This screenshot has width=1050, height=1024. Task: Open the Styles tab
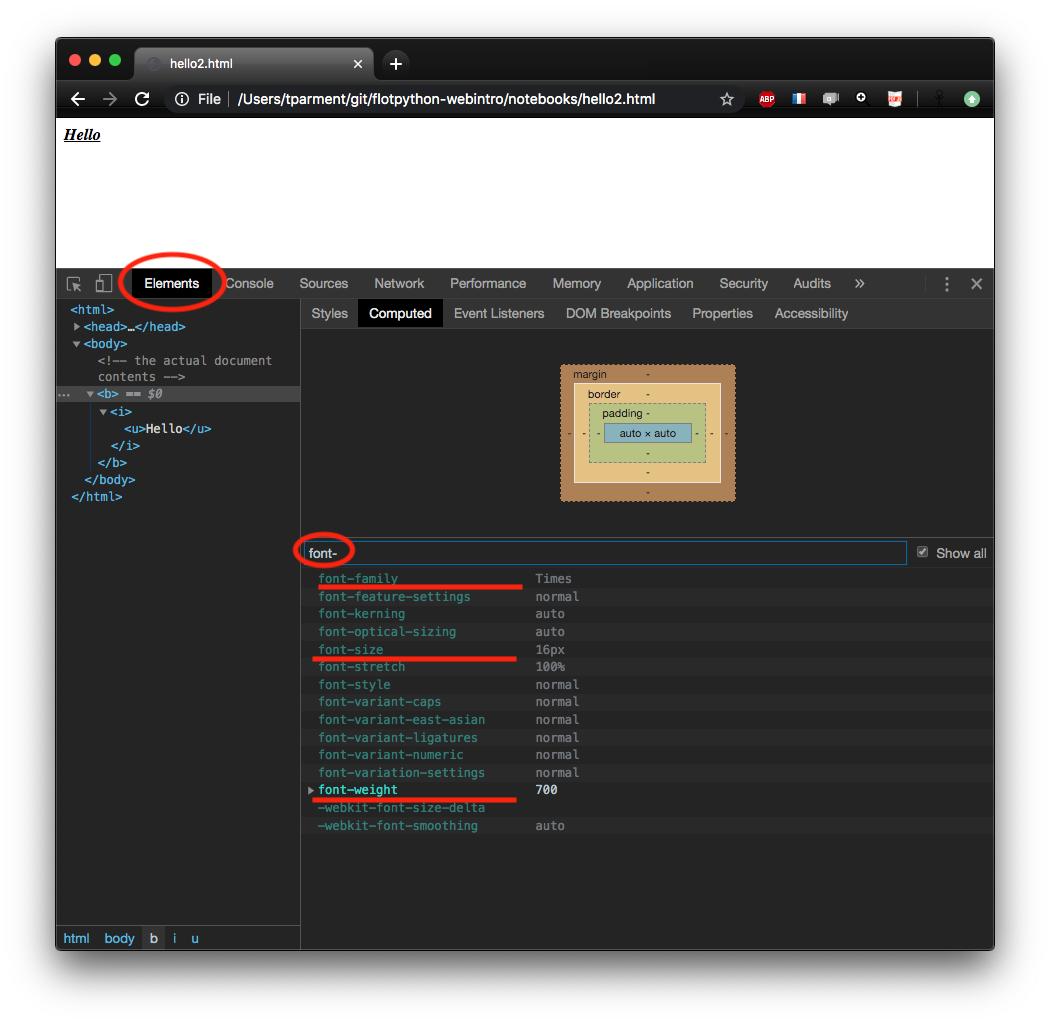coord(329,313)
